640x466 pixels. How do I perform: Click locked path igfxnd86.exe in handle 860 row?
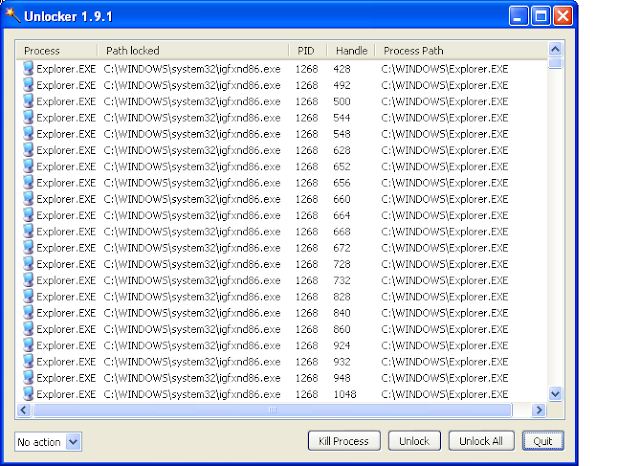coord(192,329)
